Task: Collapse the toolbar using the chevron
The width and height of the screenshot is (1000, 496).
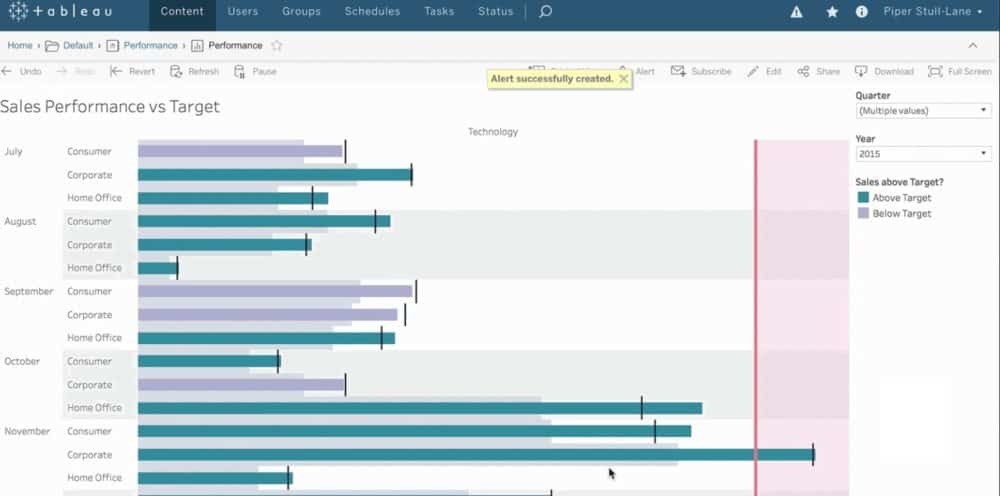Action: point(973,46)
